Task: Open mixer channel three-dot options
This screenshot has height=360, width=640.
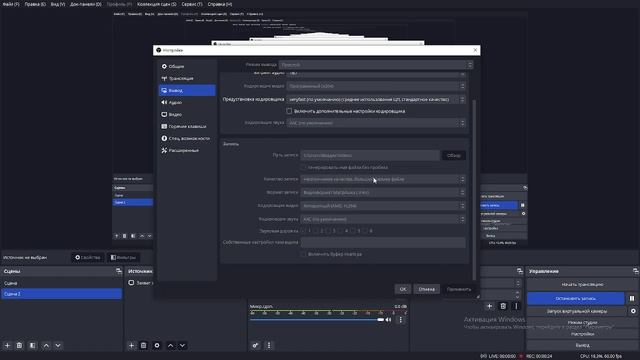Action: [x=400, y=320]
